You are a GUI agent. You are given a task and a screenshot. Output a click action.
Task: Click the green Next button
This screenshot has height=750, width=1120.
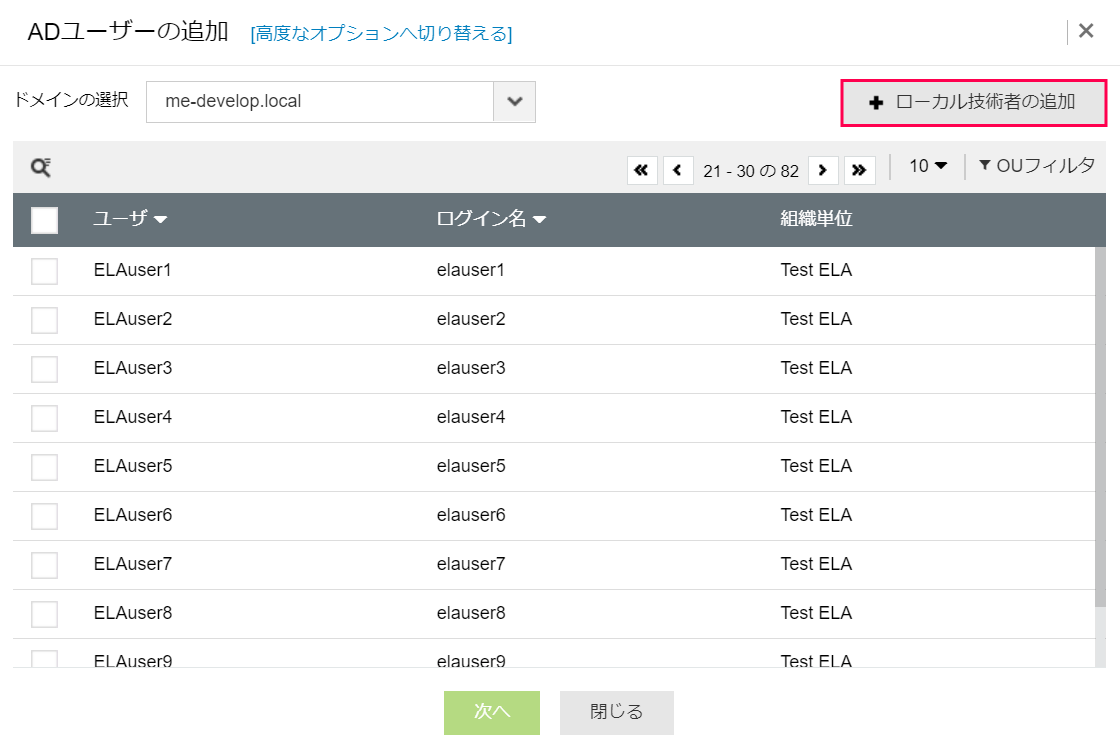(492, 712)
